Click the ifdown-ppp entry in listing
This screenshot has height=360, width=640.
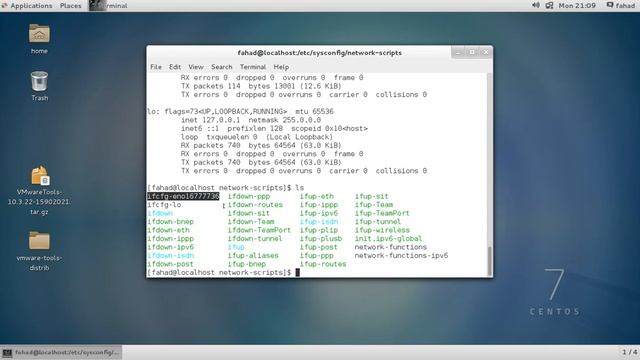click(x=249, y=196)
